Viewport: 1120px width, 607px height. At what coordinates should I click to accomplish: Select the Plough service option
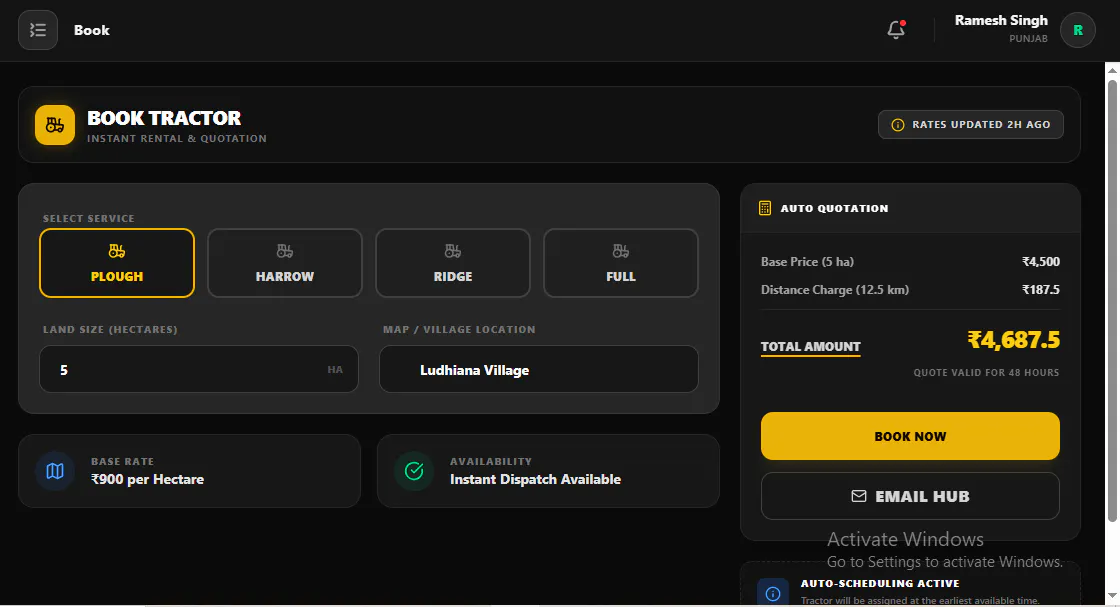click(117, 263)
